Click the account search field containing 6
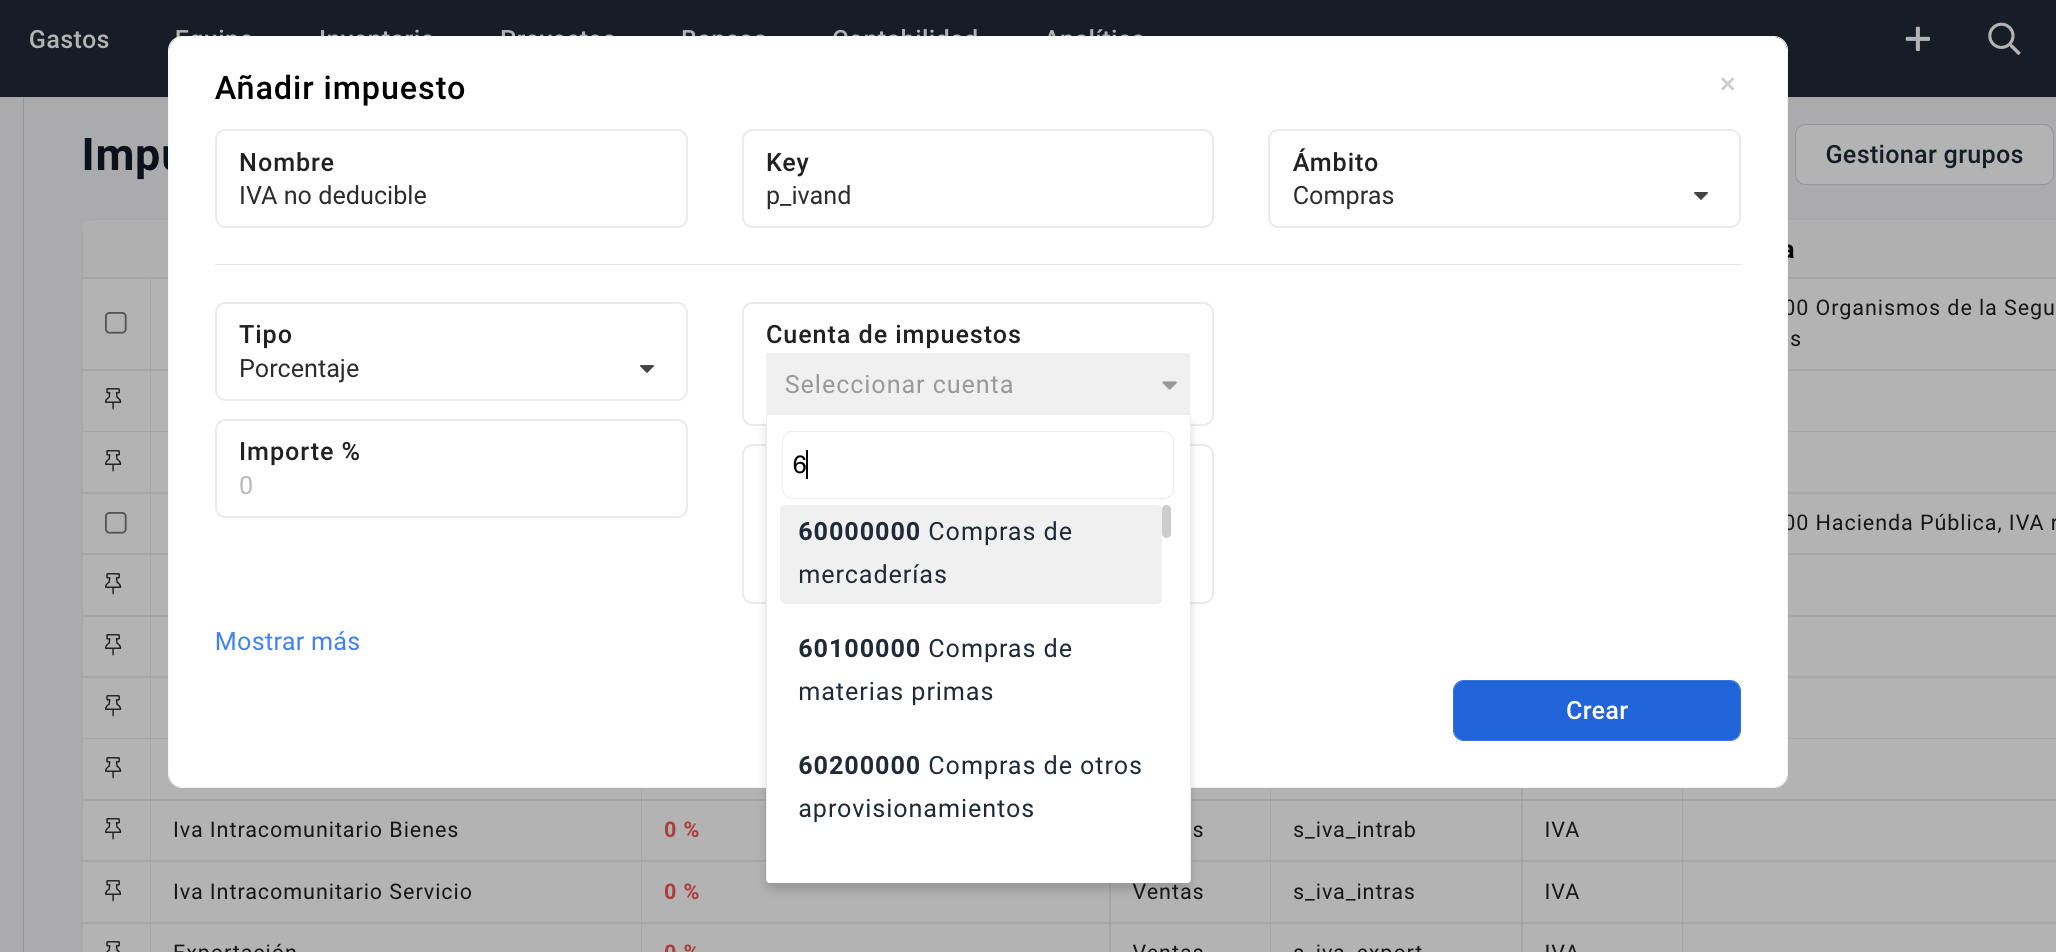 (x=977, y=465)
